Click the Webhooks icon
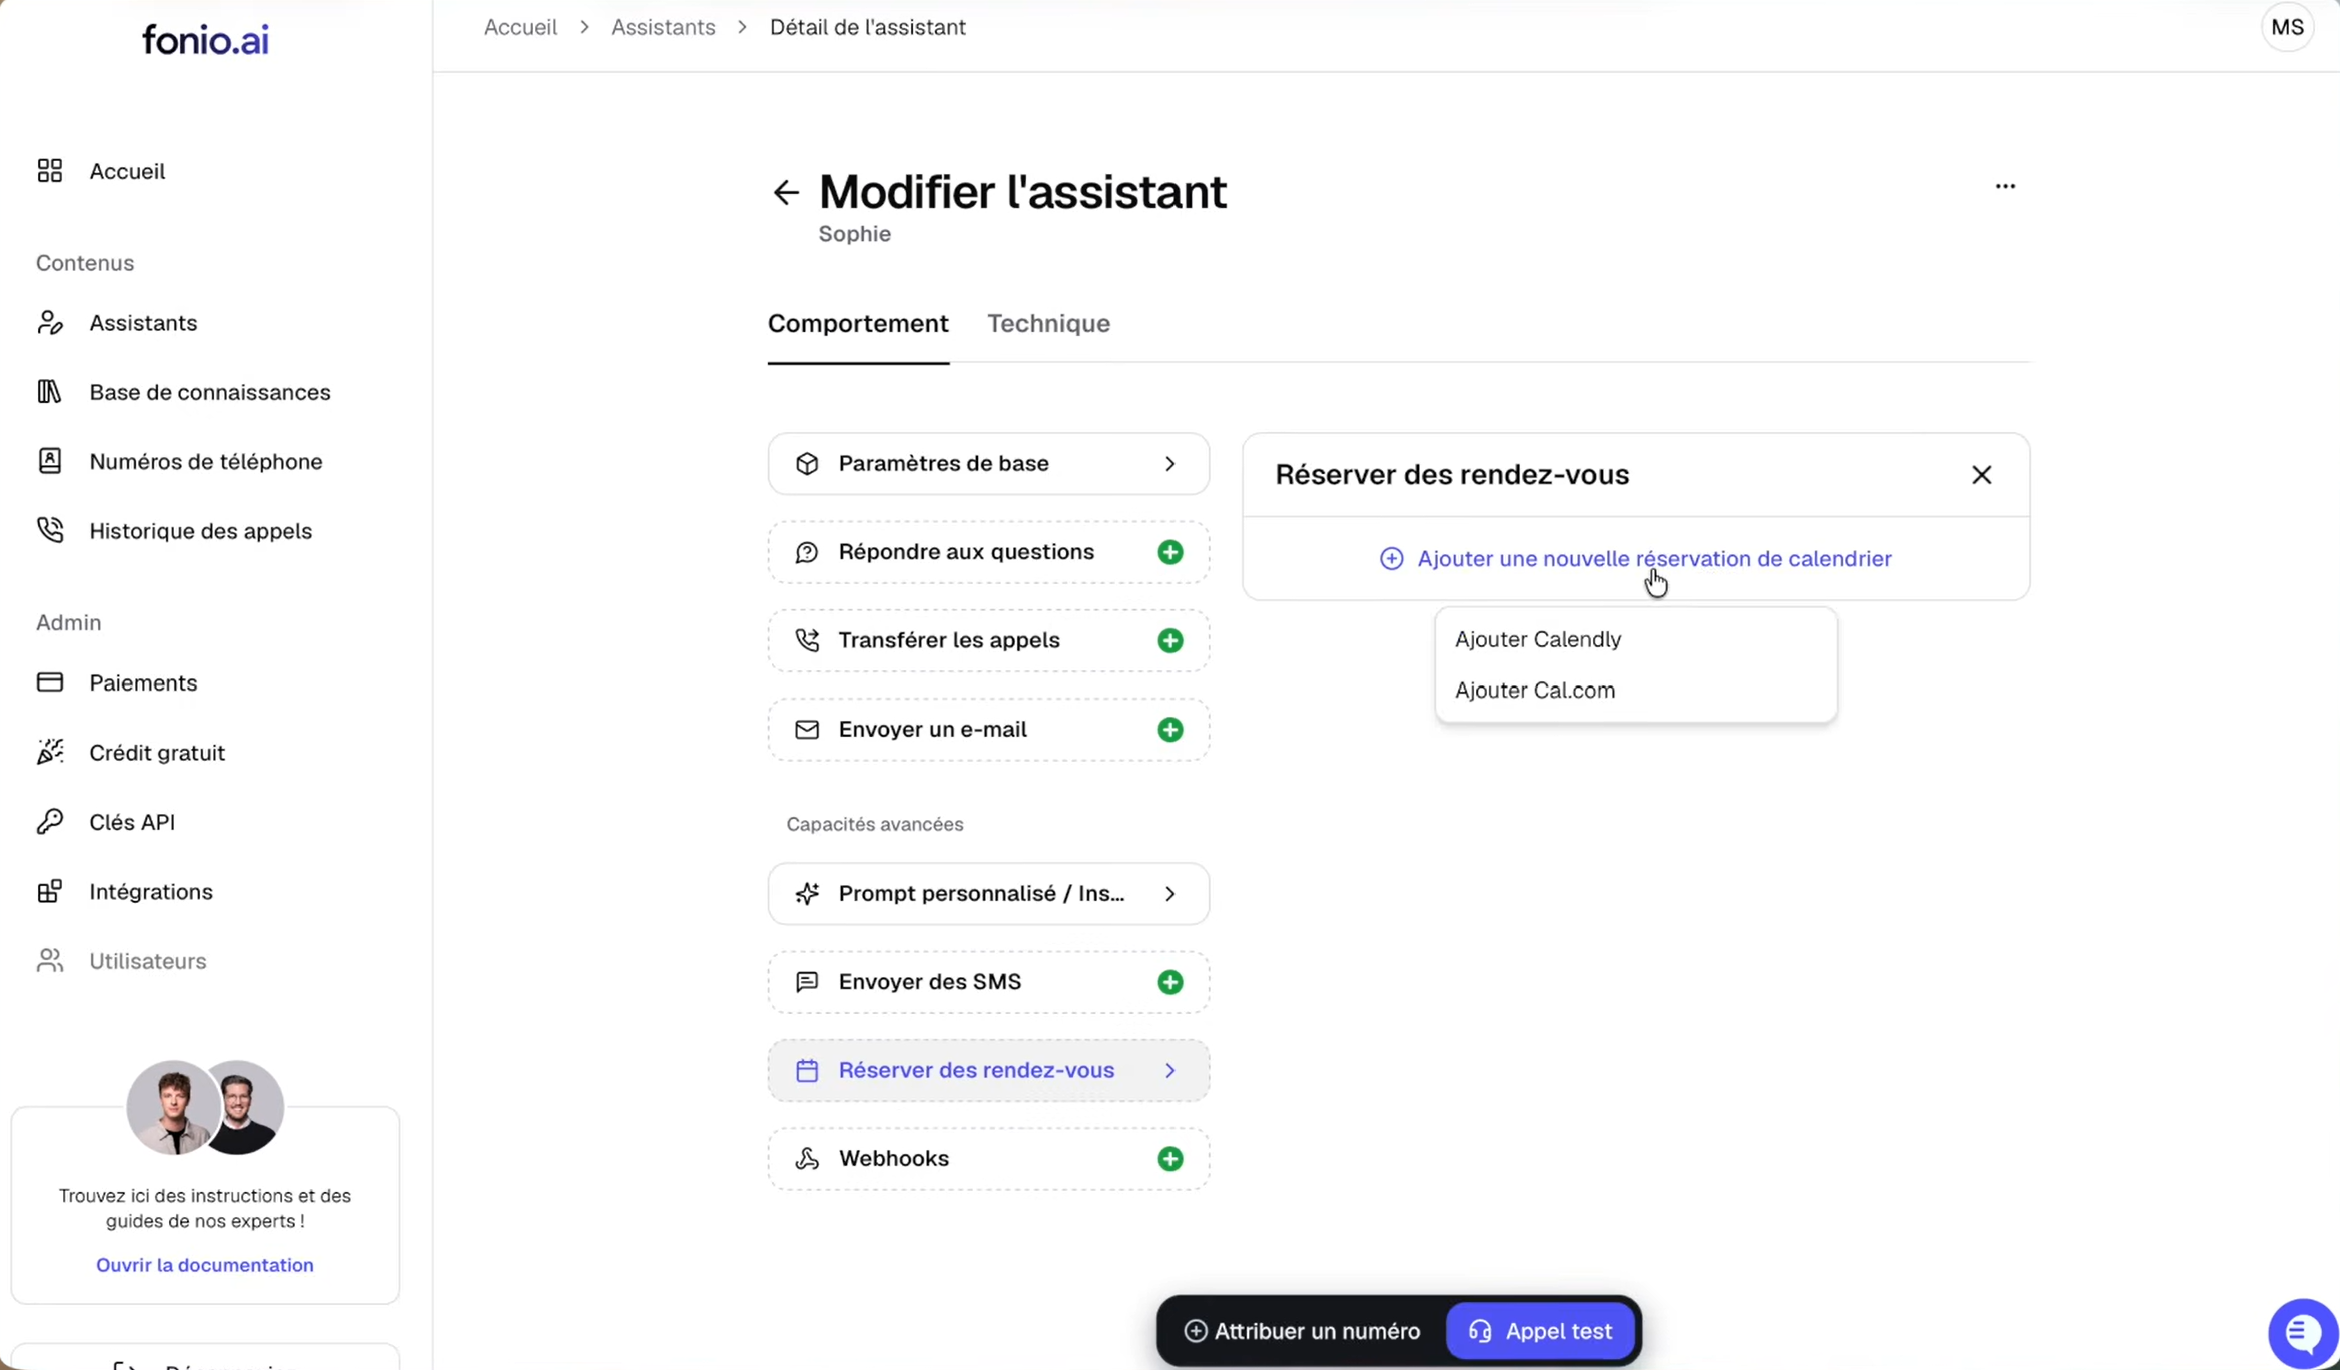Image resolution: width=2340 pixels, height=1370 pixels. [x=807, y=1159]
